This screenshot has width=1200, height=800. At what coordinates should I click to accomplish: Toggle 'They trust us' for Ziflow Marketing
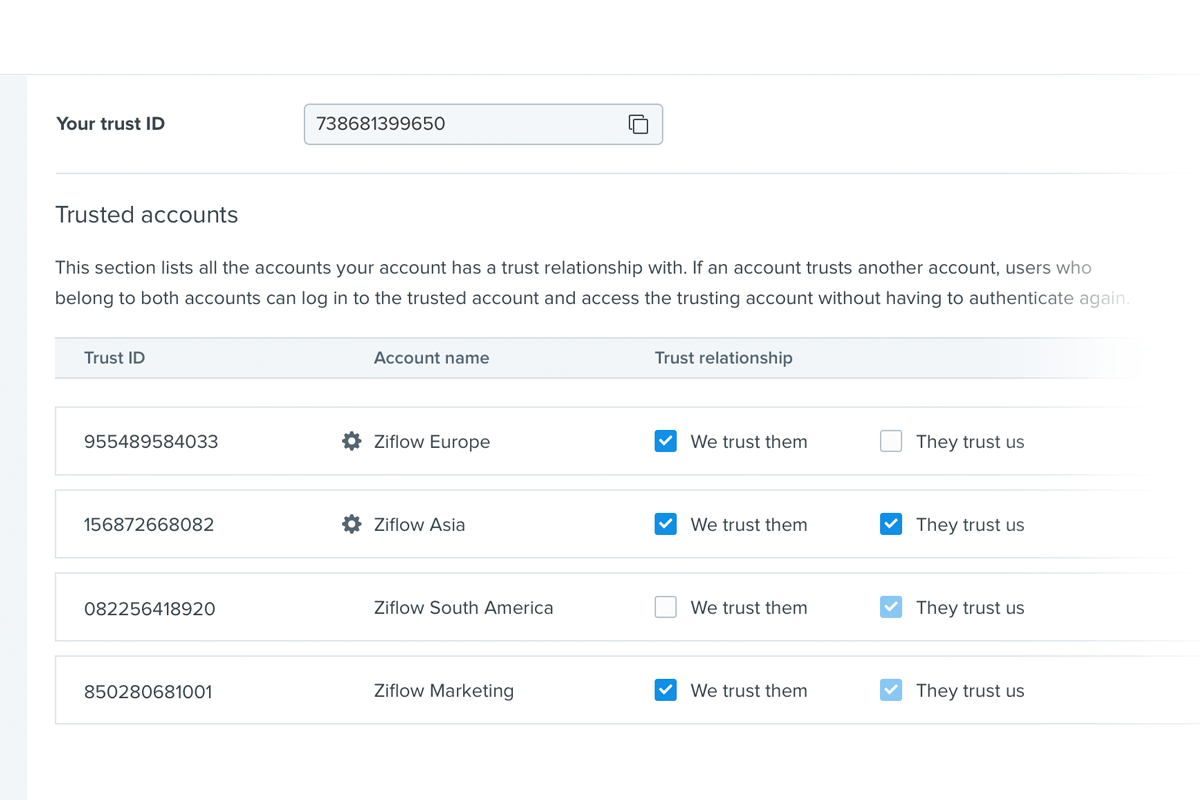(x=891, y=690)
